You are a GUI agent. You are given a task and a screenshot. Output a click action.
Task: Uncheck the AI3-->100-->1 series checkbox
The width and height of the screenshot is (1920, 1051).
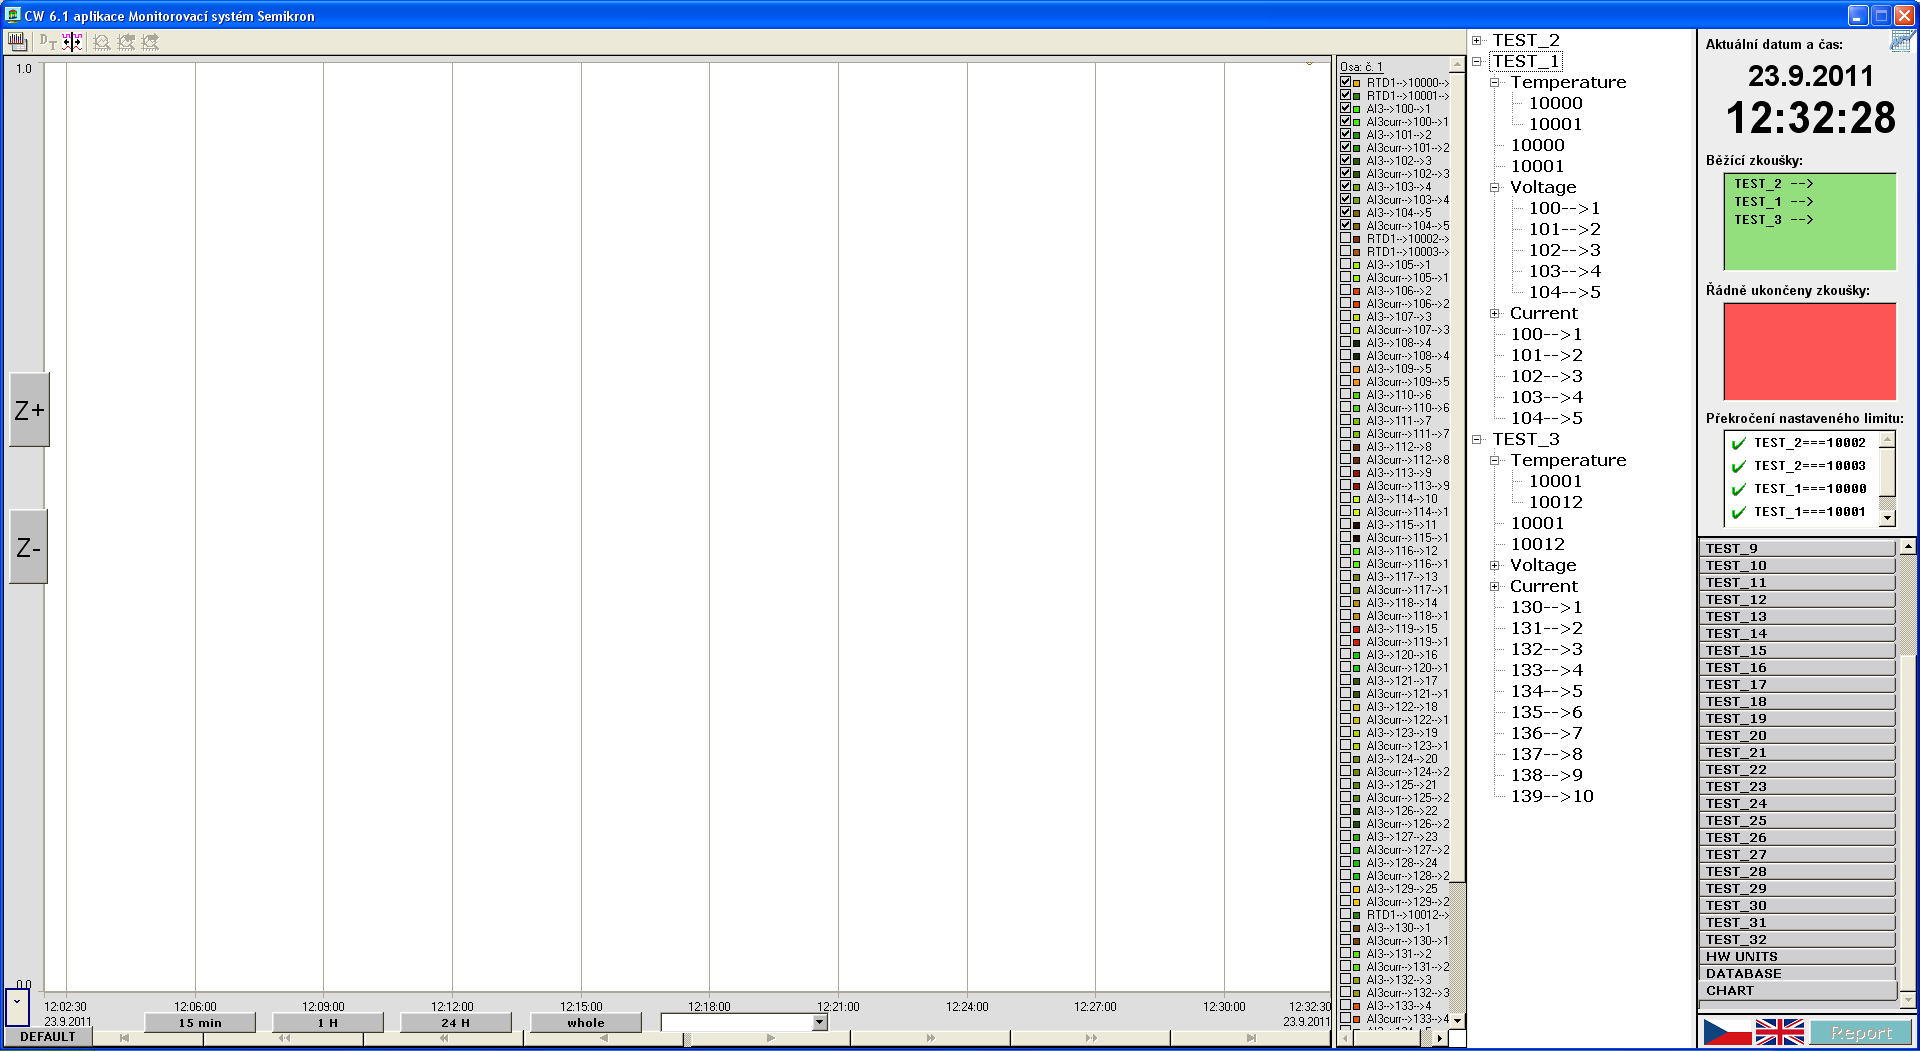(x=1346, y=109)
